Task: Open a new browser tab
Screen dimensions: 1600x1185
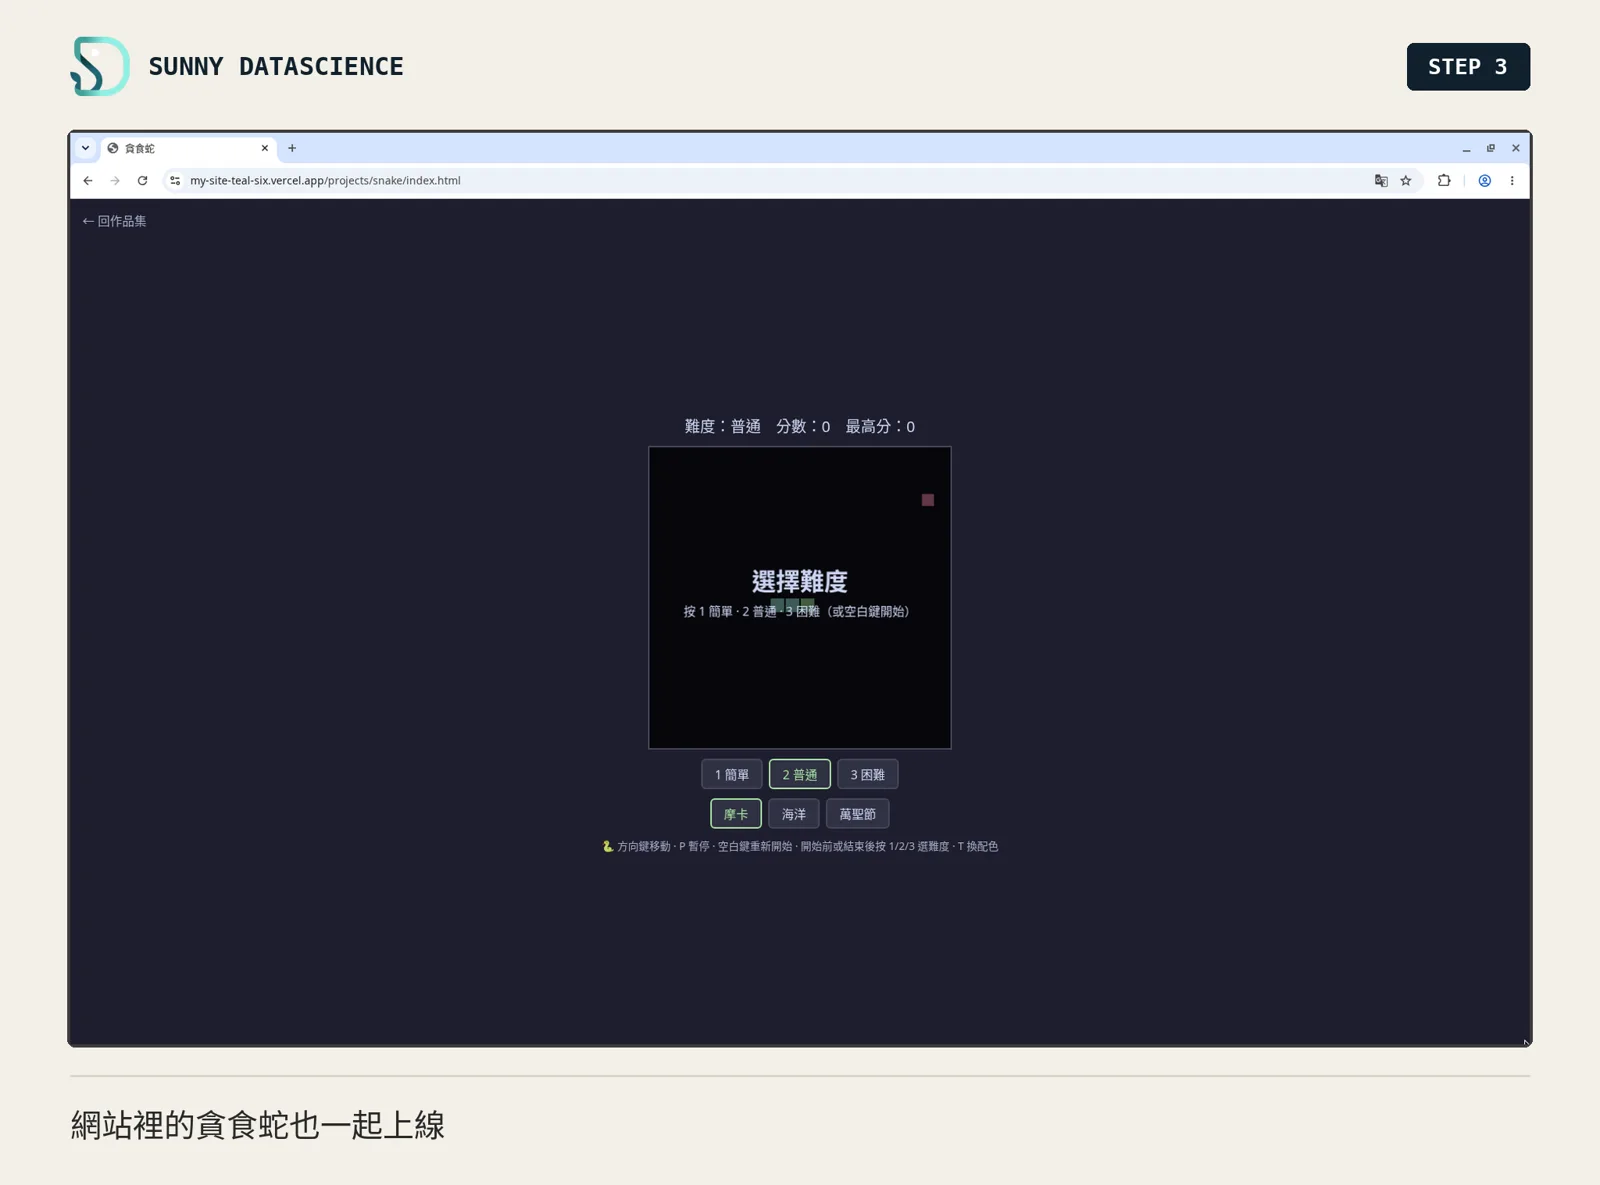Action: tap(292, 148)
